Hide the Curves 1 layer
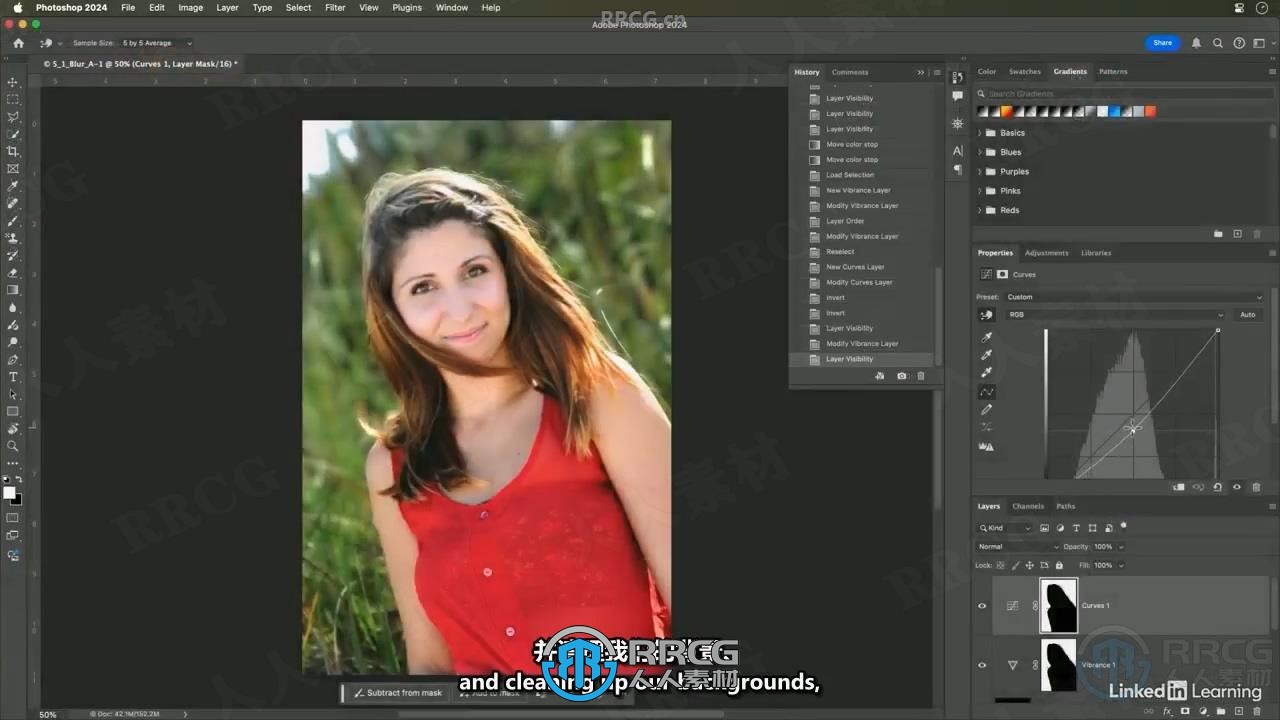 pyautogui.click(x=982, y=606)
